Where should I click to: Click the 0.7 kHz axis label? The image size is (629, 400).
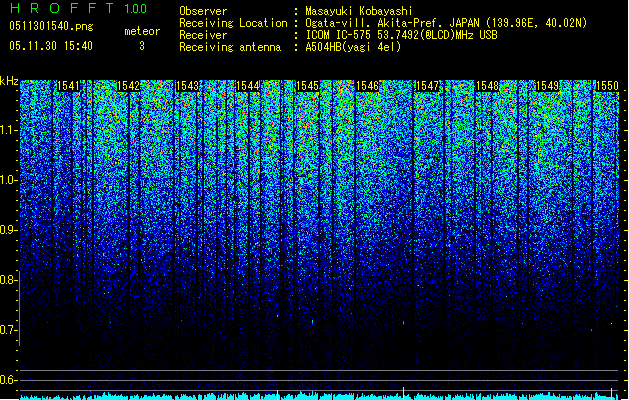pos(8,330)
